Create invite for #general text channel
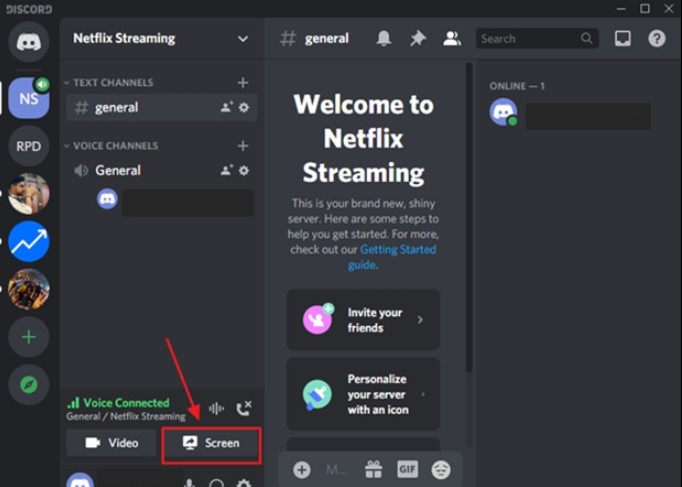The height and width of the screenshot is (487, 682). click(226, 107)
